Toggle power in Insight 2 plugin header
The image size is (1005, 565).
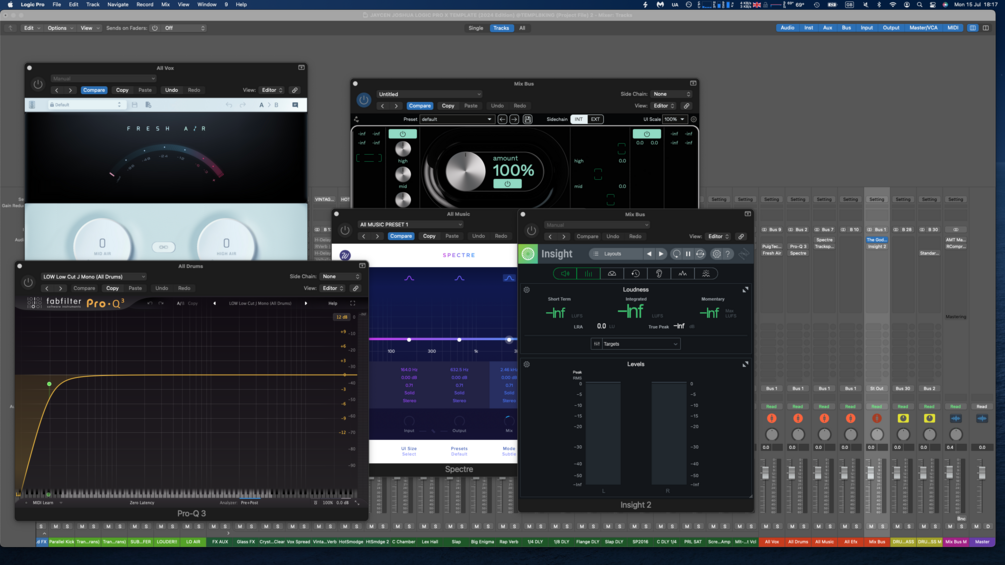point(531,231)
